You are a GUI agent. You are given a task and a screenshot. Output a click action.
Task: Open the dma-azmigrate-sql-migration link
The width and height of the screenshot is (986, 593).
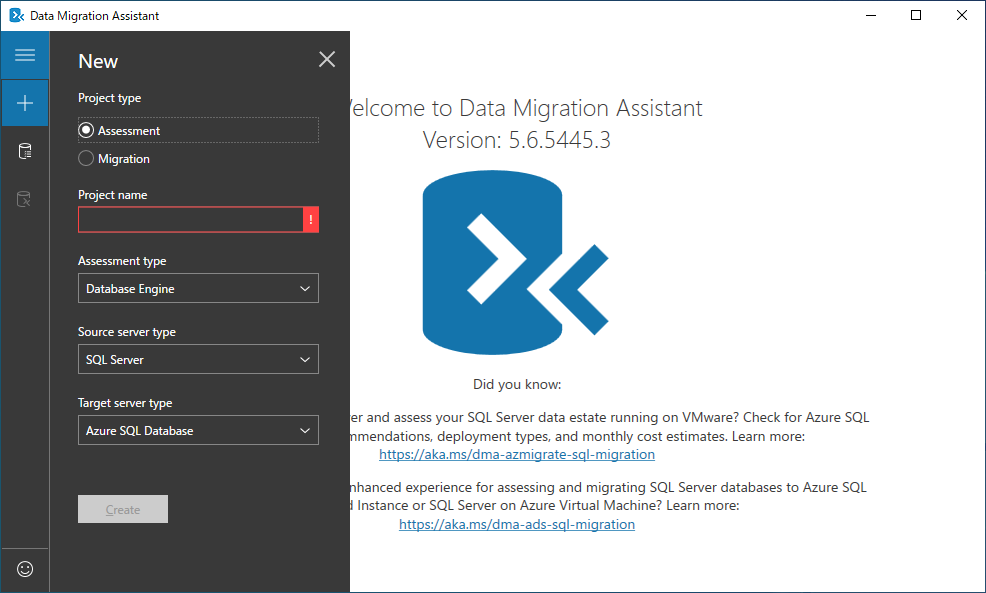[517, 455]
